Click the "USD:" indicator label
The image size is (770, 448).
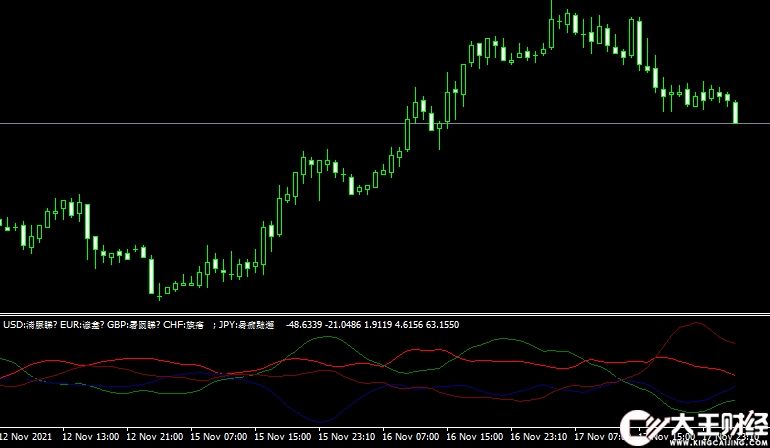13,325
